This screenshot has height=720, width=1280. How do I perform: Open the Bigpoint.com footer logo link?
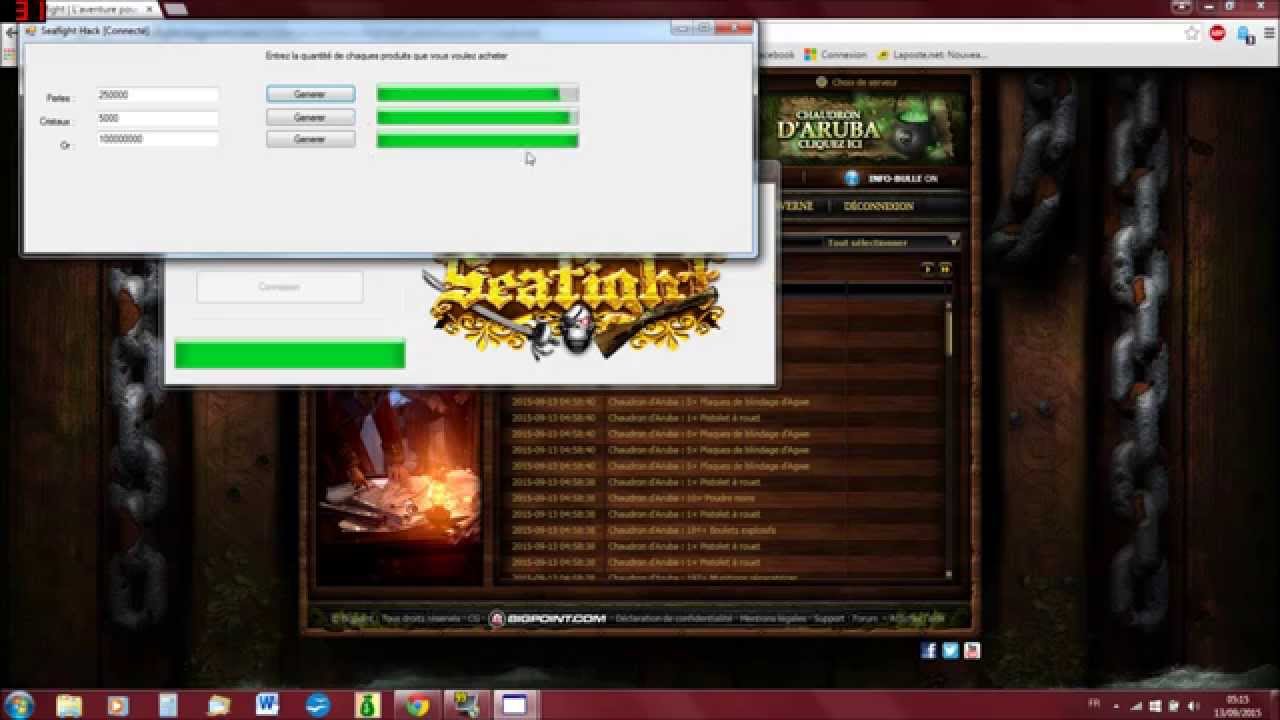(x=548, y=619)
